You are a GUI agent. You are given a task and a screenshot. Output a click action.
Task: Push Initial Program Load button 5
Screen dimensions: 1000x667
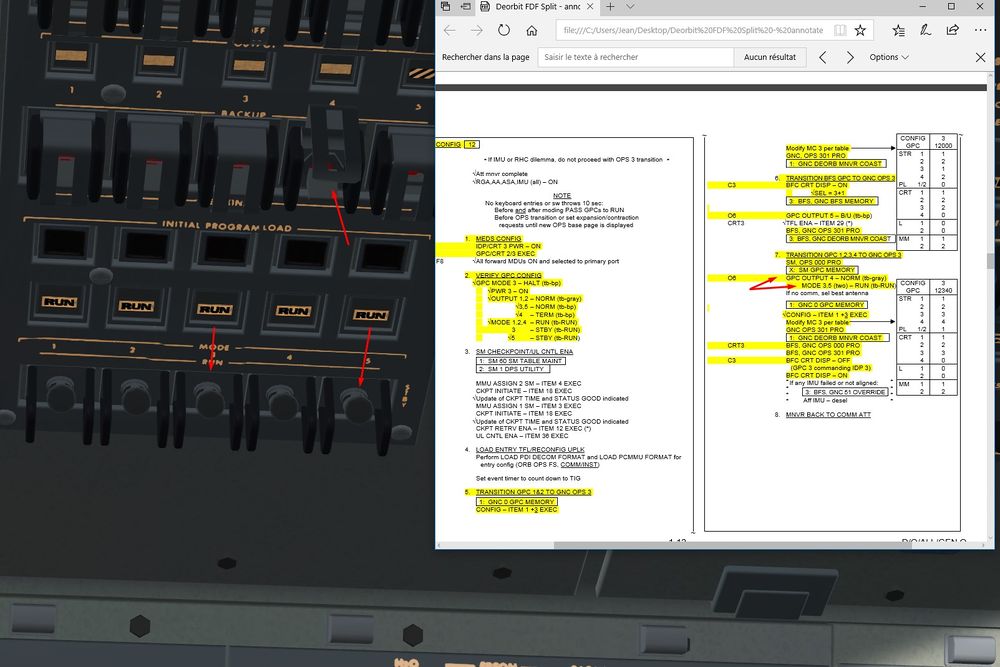(x=383, y=257)
